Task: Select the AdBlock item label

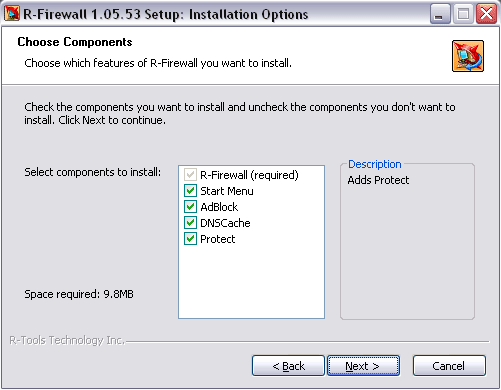Action: (219, 207)
